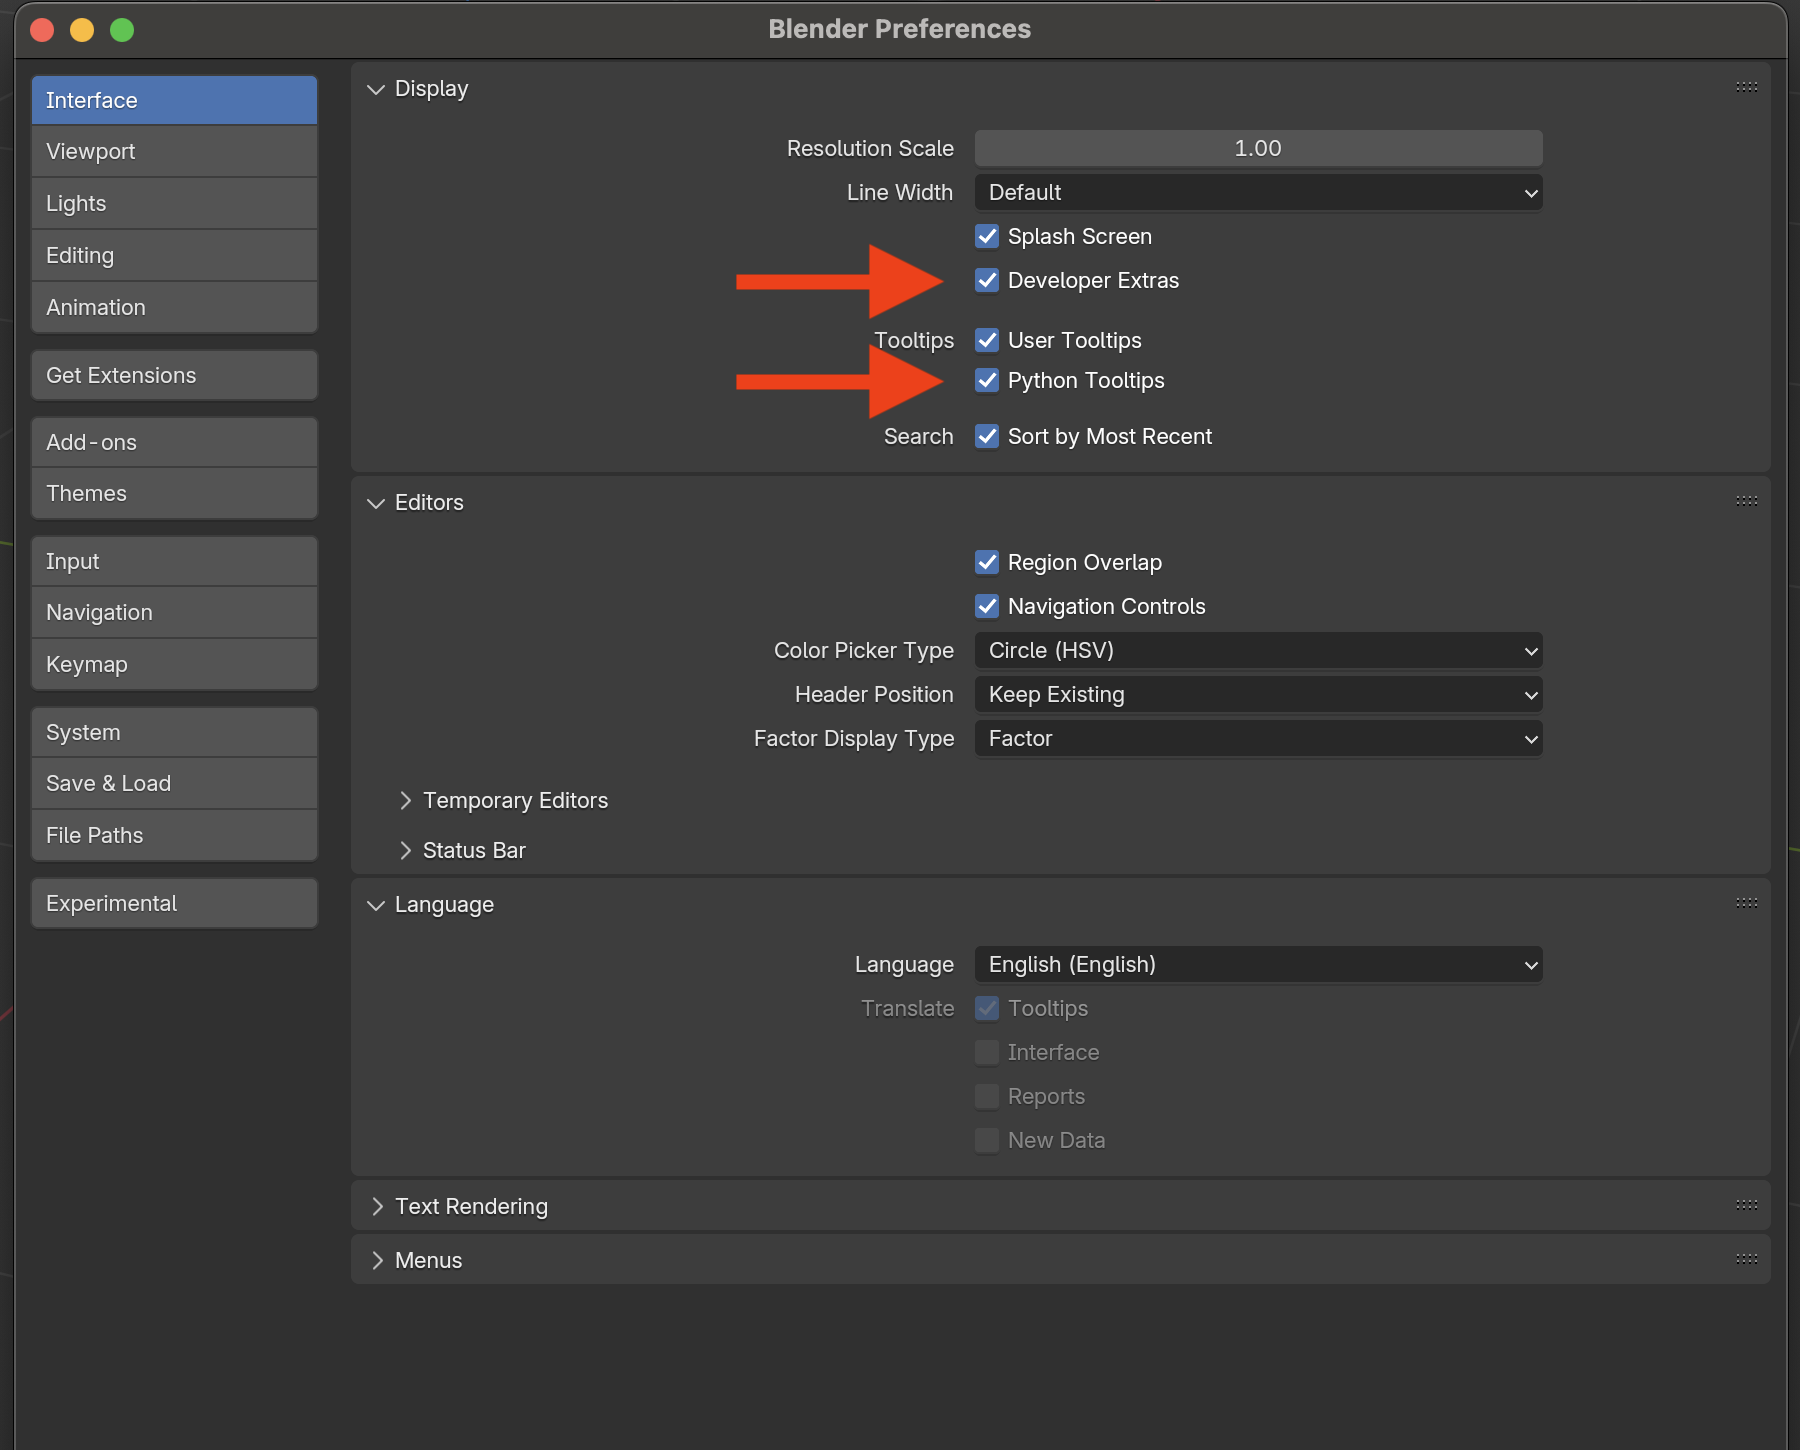Enable the Translate New Data checkbox
The image size is (1800, 1450).
(x=987, y=1140)
